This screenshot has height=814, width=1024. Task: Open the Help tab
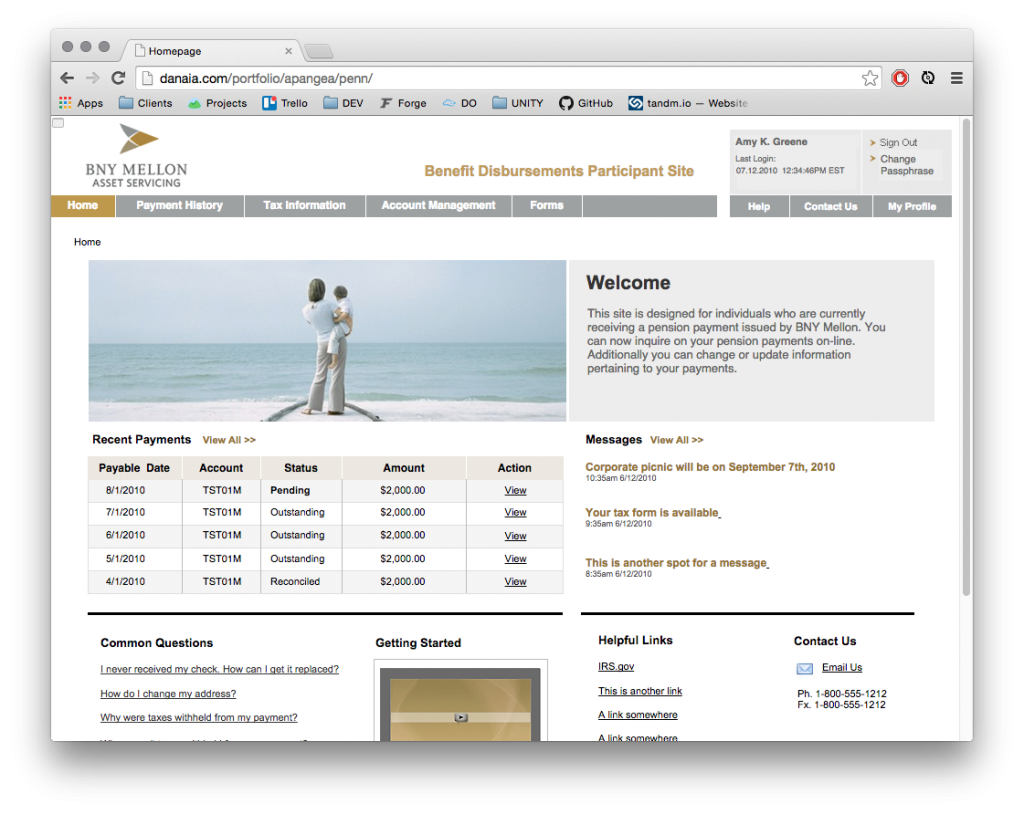point(759,206)
